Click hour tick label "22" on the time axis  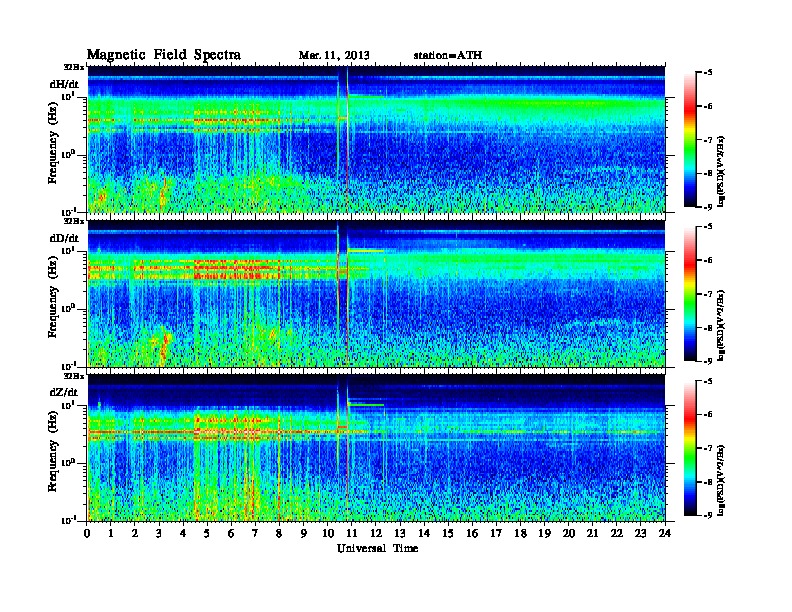[616, 533]
